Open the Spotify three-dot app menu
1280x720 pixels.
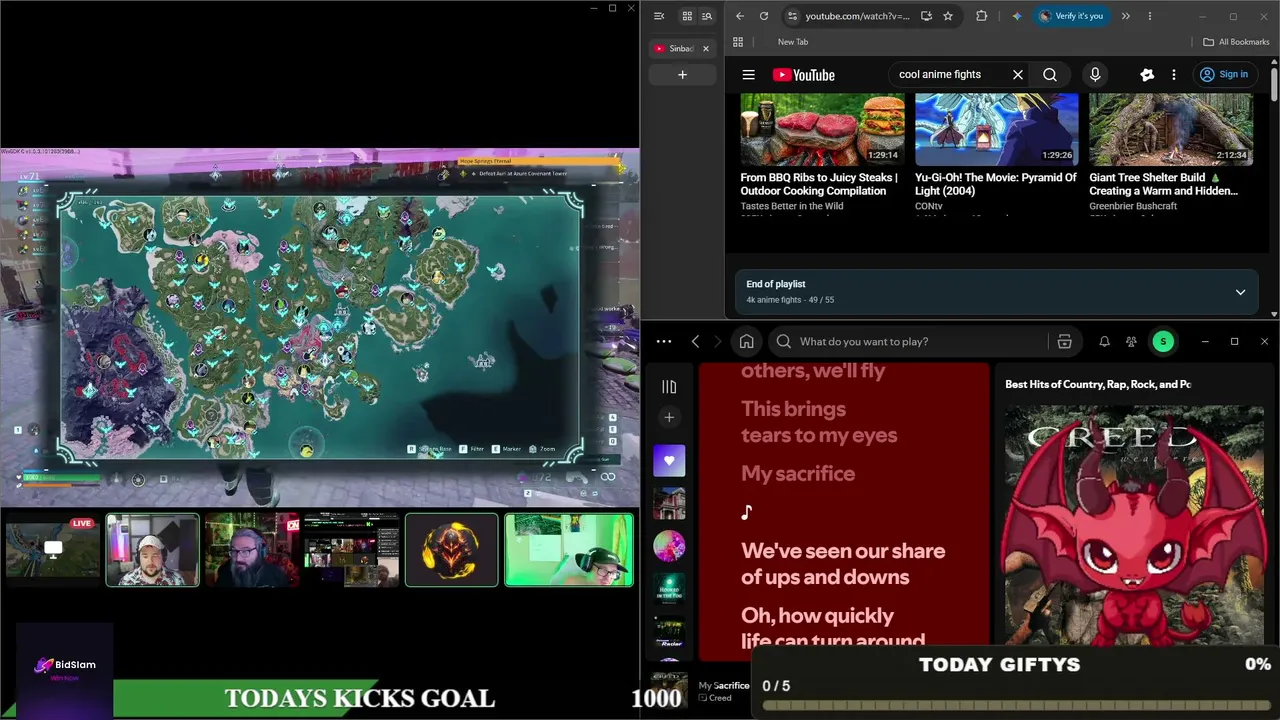664,342
